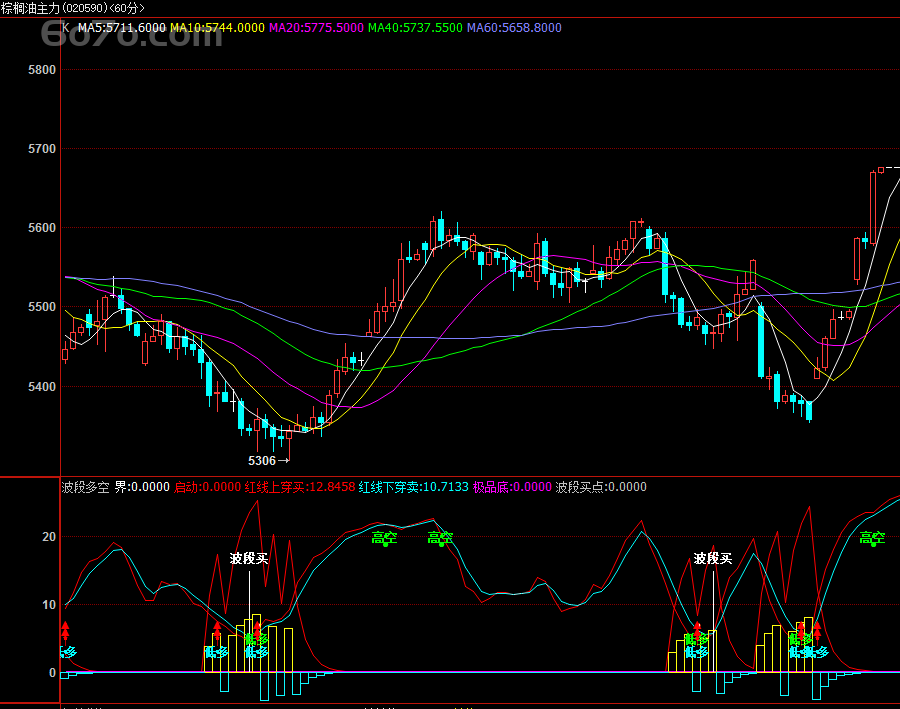Select the 红线下穿卖:10.7133 value
Image resolution: width=900 pixels, height=709 pixels.
click(414, 487)
